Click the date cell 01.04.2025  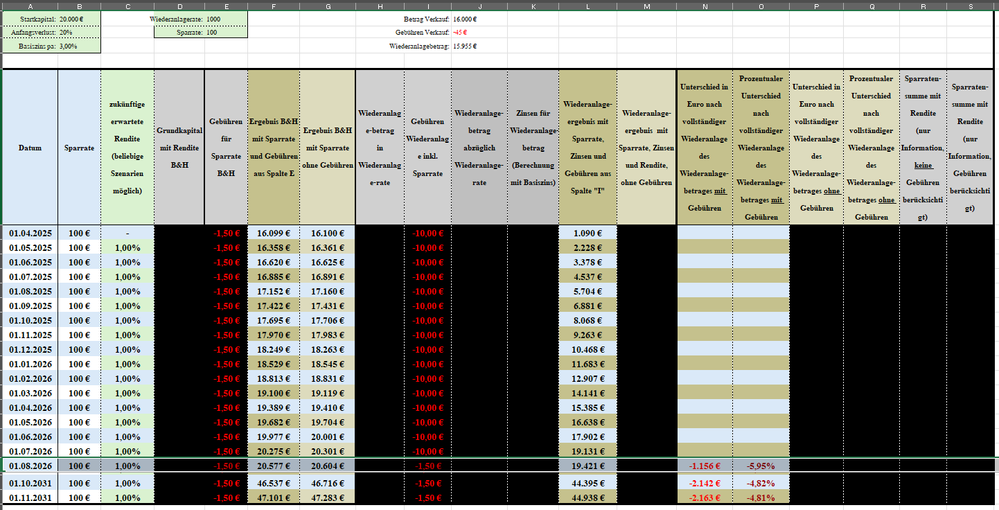30,233
